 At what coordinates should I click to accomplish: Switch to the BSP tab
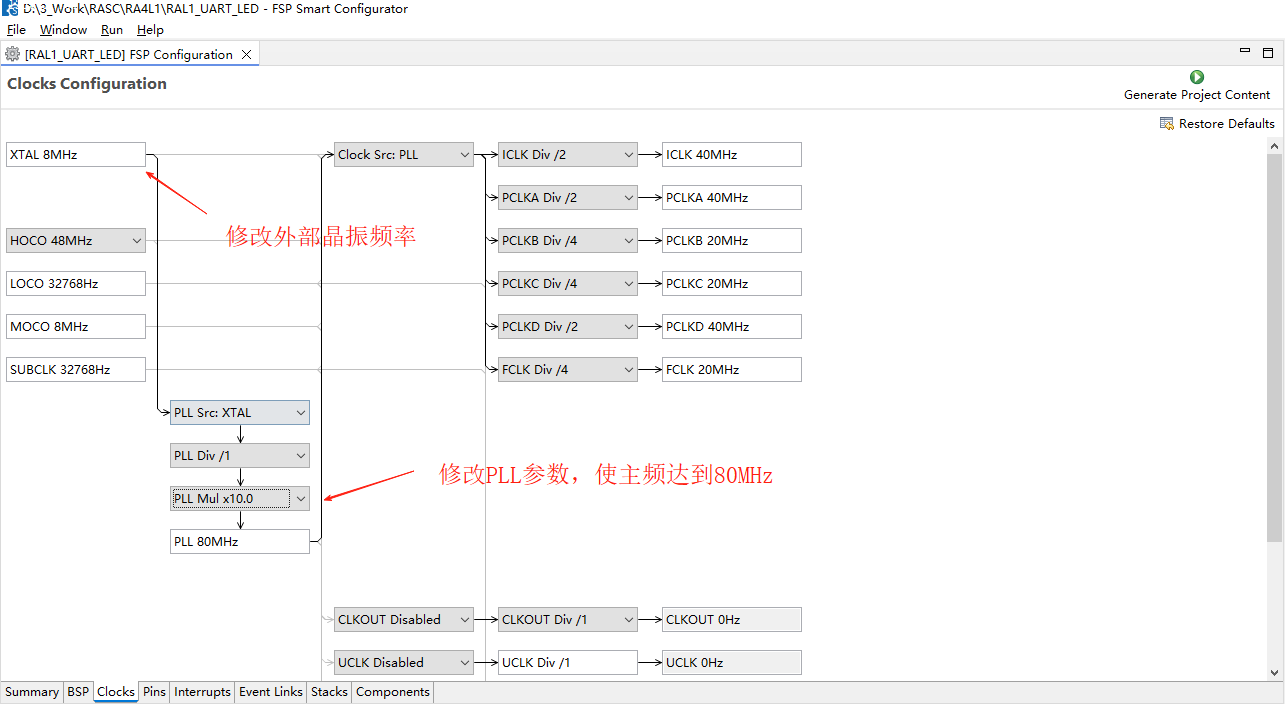(x=78, y=692)
